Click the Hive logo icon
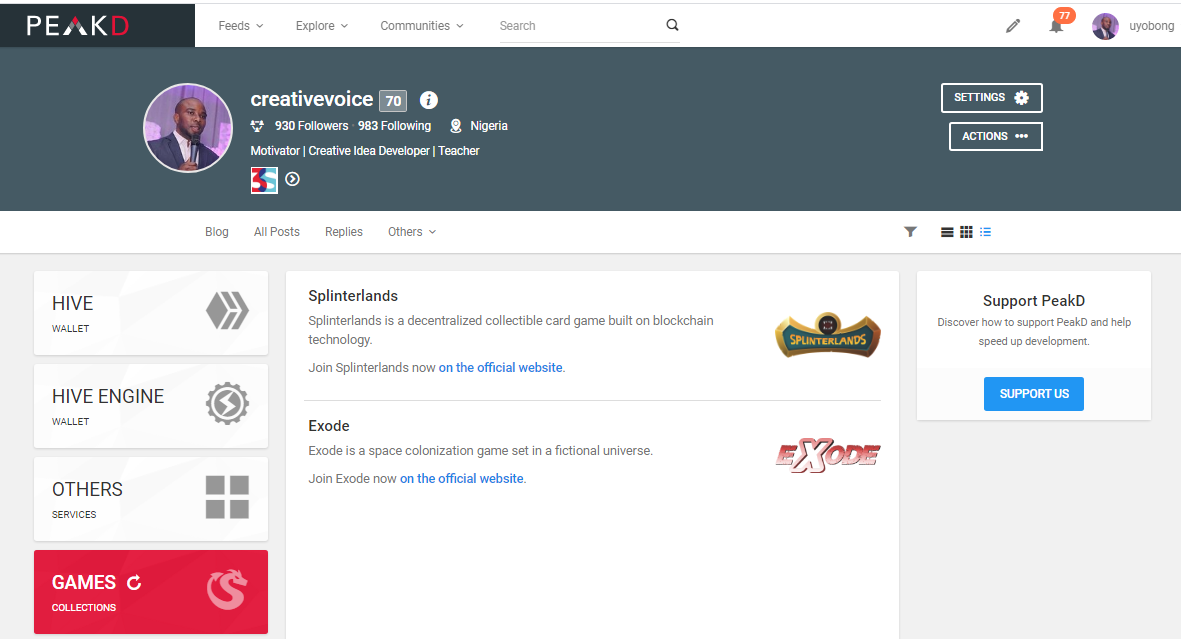This screenshot has height=639, width=1181. (227, 310)
